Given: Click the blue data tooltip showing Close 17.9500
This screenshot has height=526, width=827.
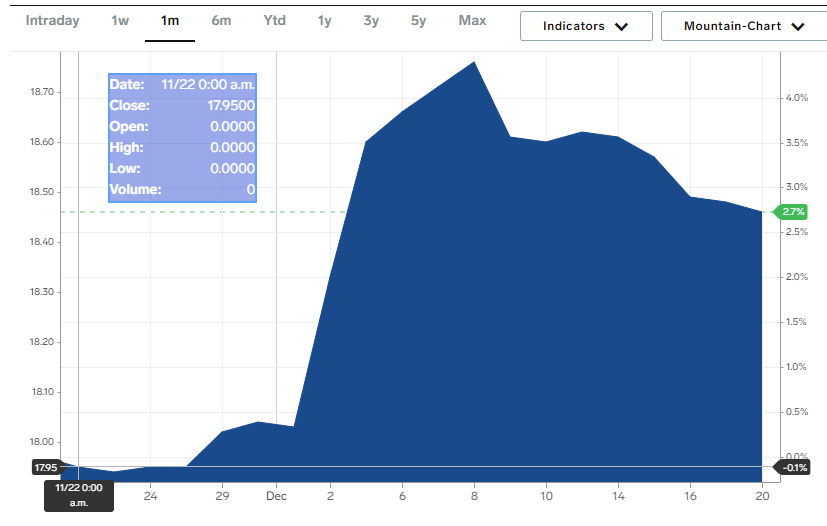Looking at the screenshot, I should coord(182,137).
